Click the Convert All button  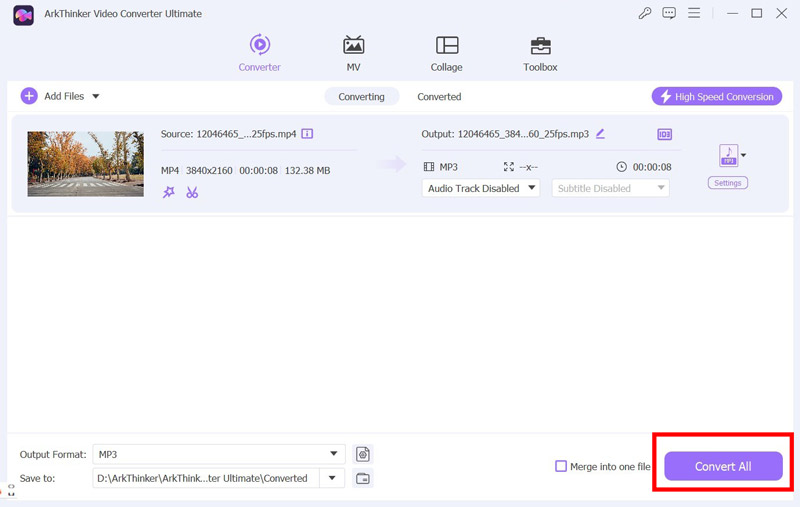[x=723, y=466]
